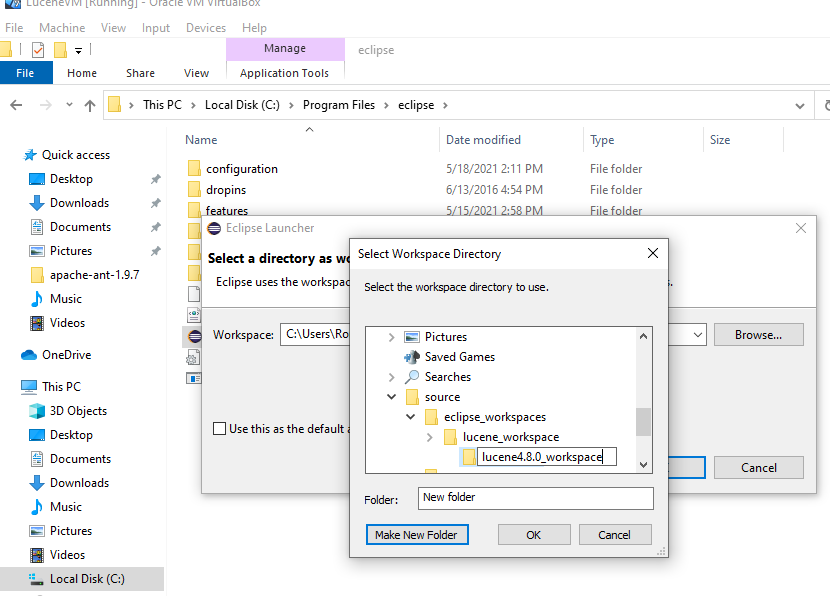Enable 'Use this as the default' checkbox
Viewport: 830px width, 596px height.
[219, 429]
